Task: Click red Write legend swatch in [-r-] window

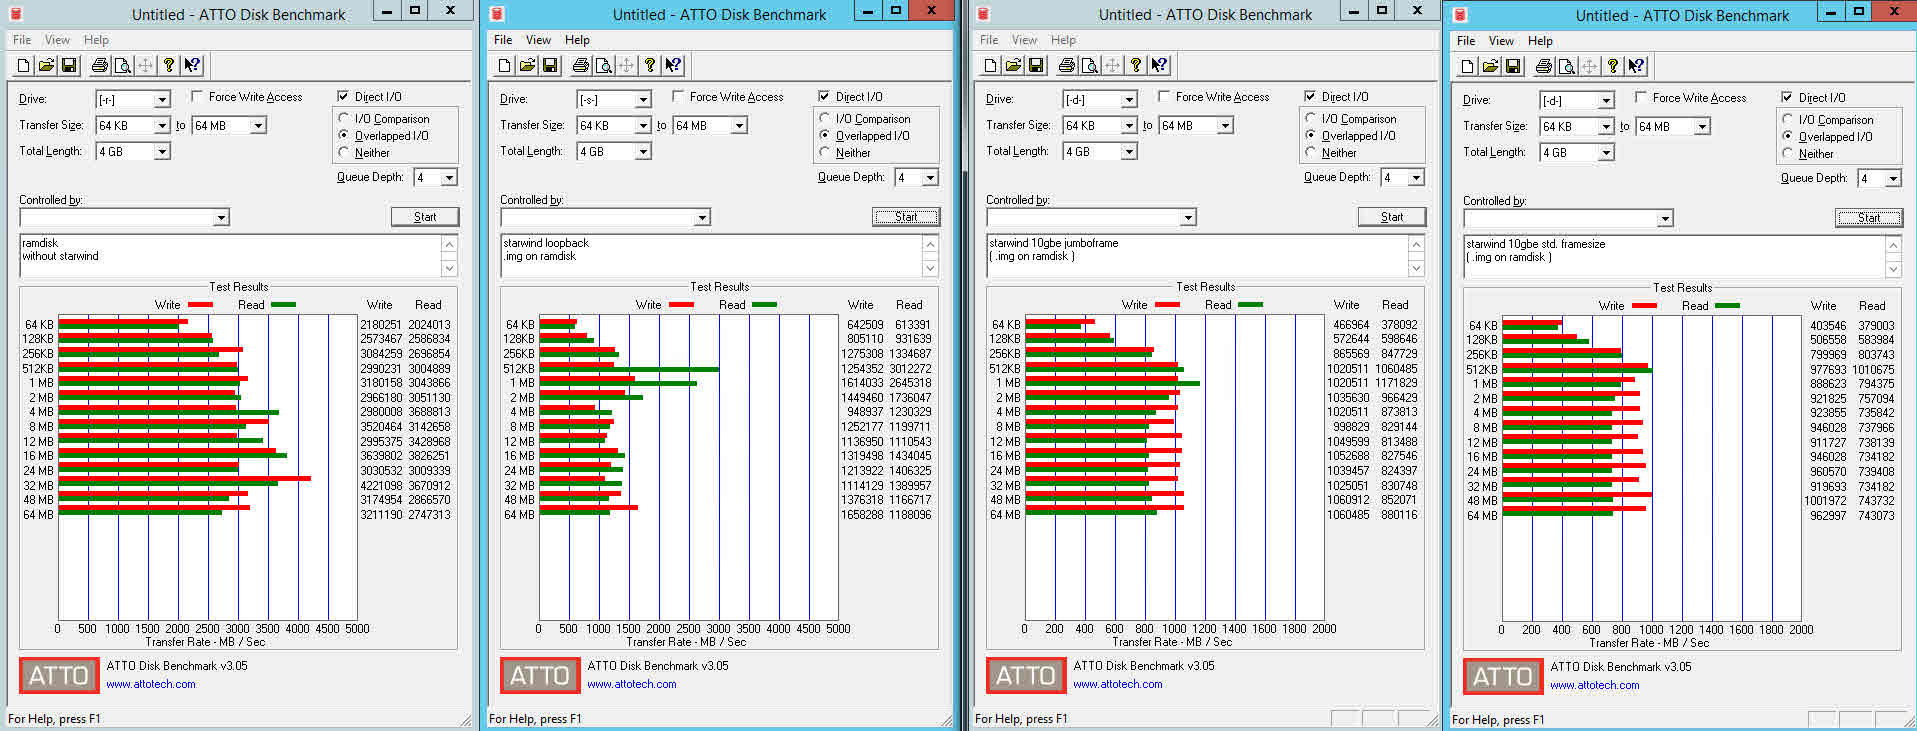Action: tap(200, 305)
